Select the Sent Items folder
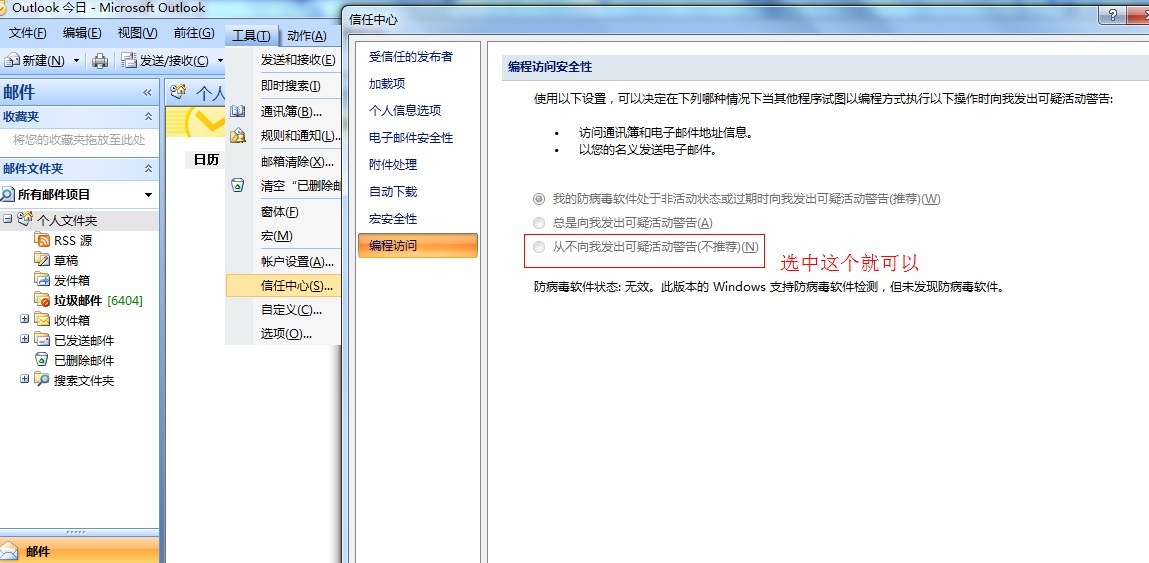This screenshot has height=563, width=1149. [x=84, y=340]
